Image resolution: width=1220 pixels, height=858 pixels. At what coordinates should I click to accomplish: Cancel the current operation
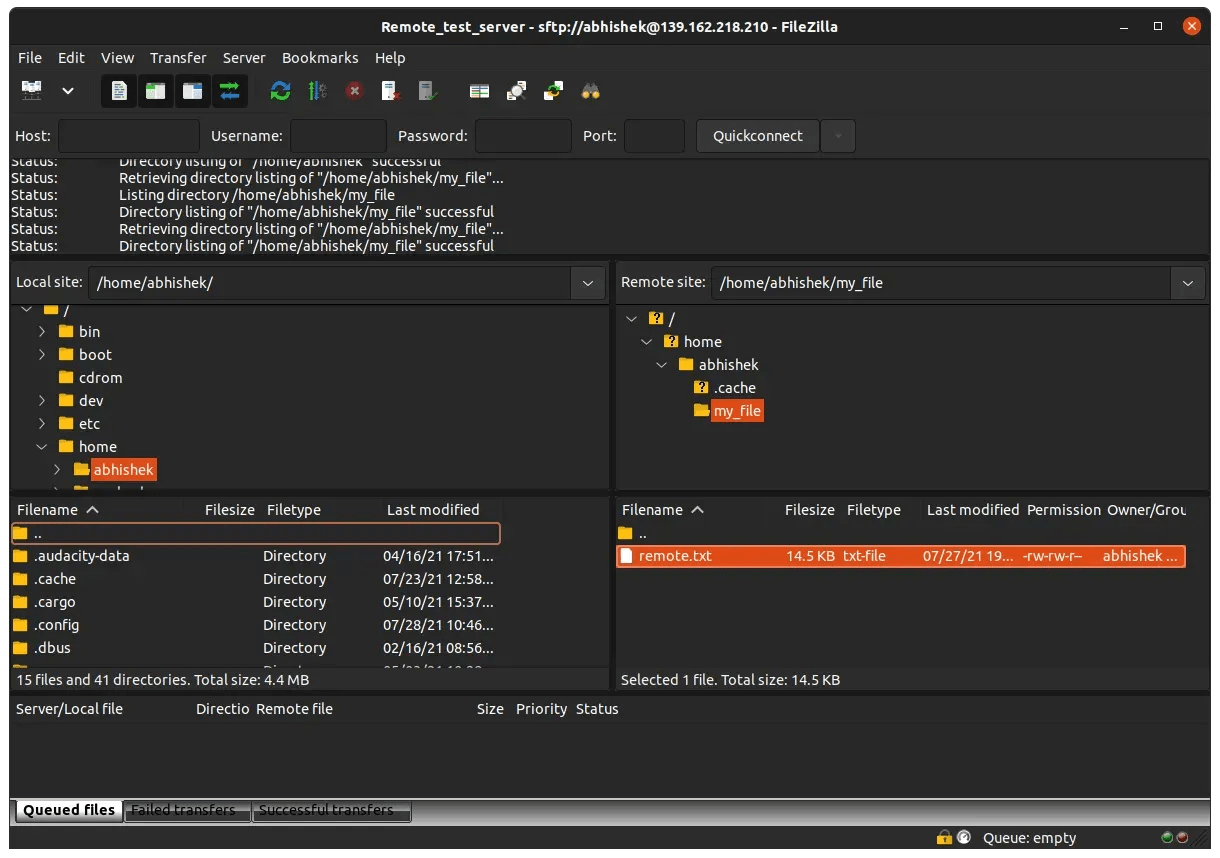(354, 91)
